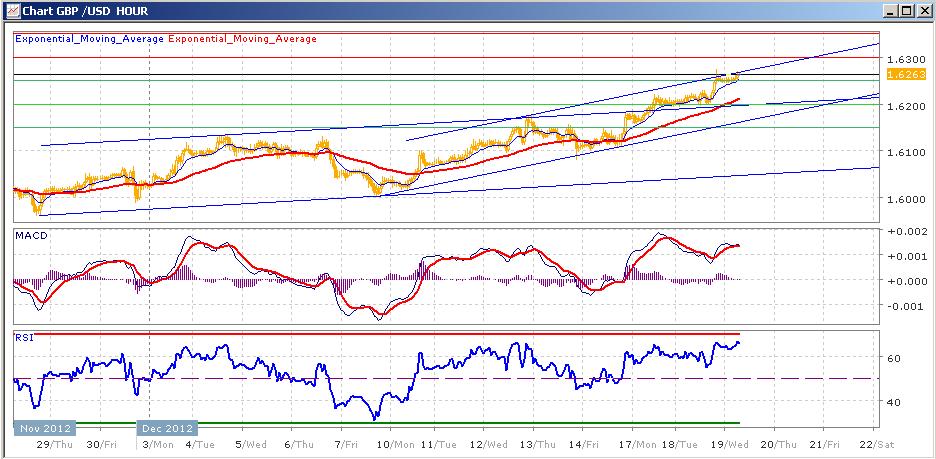Click the RSI 40 scale value
Image resolution: width=936 pixels, height=459 pixels.
(x=895, y=402)
